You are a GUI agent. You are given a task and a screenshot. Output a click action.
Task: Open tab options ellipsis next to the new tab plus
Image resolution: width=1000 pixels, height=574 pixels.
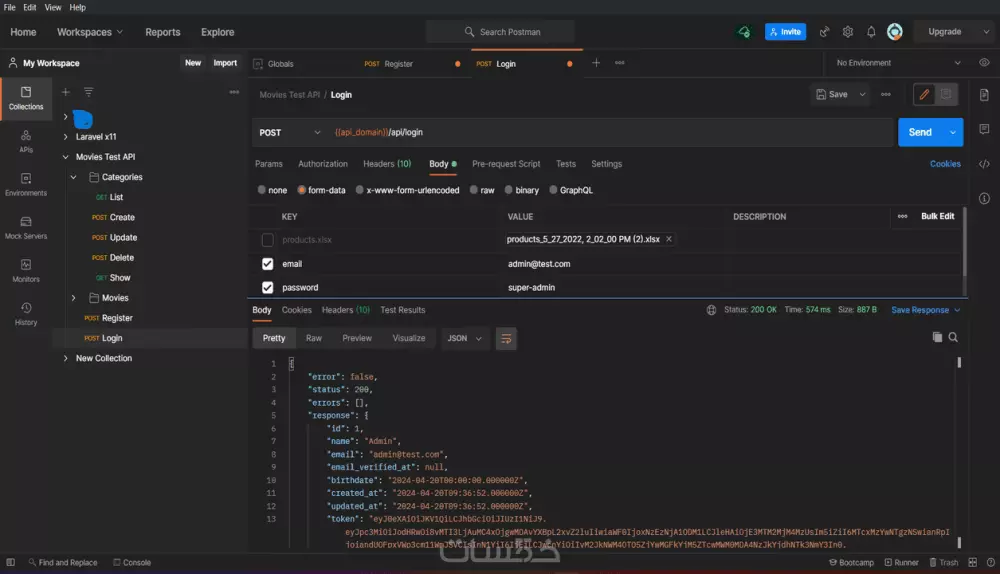coord(619,63)
